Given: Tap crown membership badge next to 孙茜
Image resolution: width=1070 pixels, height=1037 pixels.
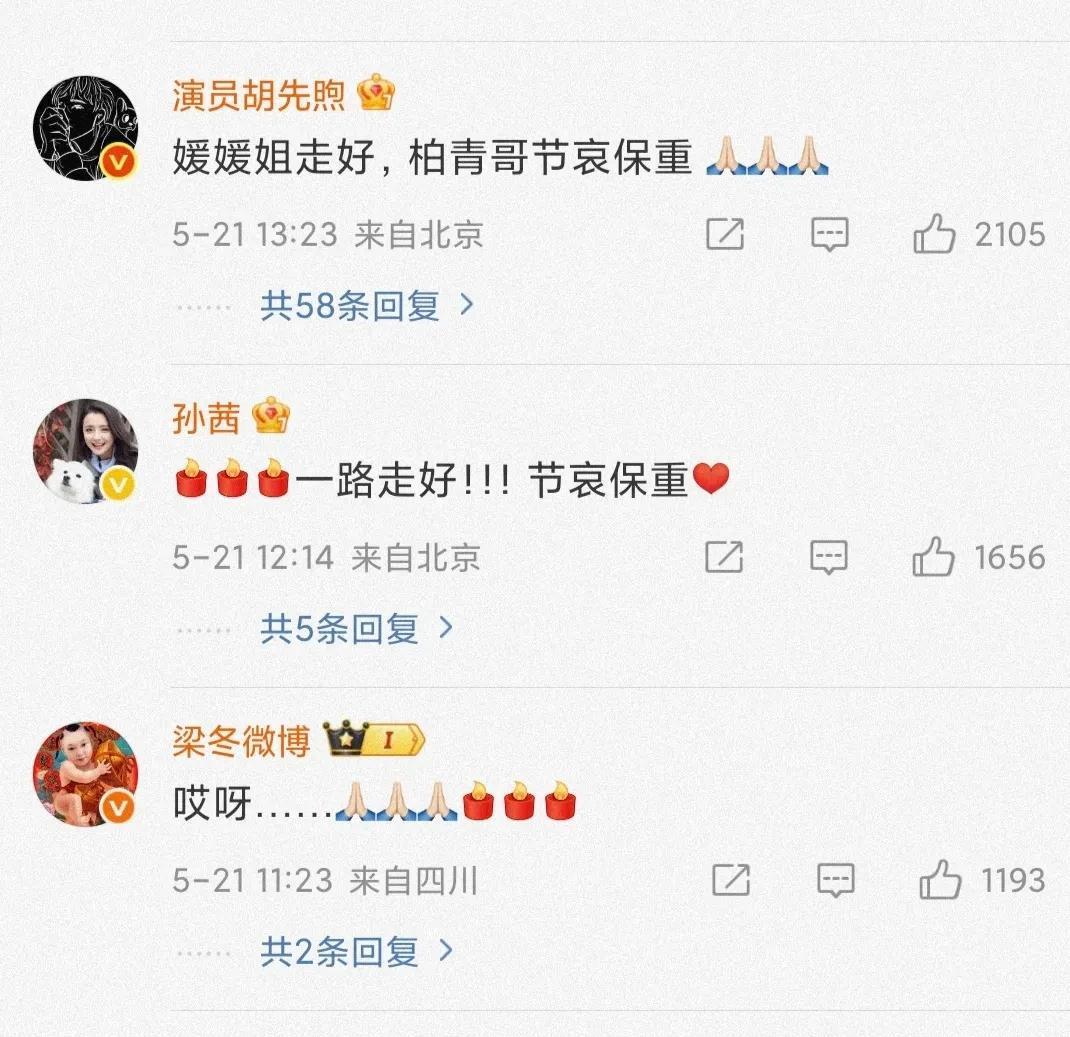Looking at the screenshot, I should pyautogui.click(x=271, y=415).
